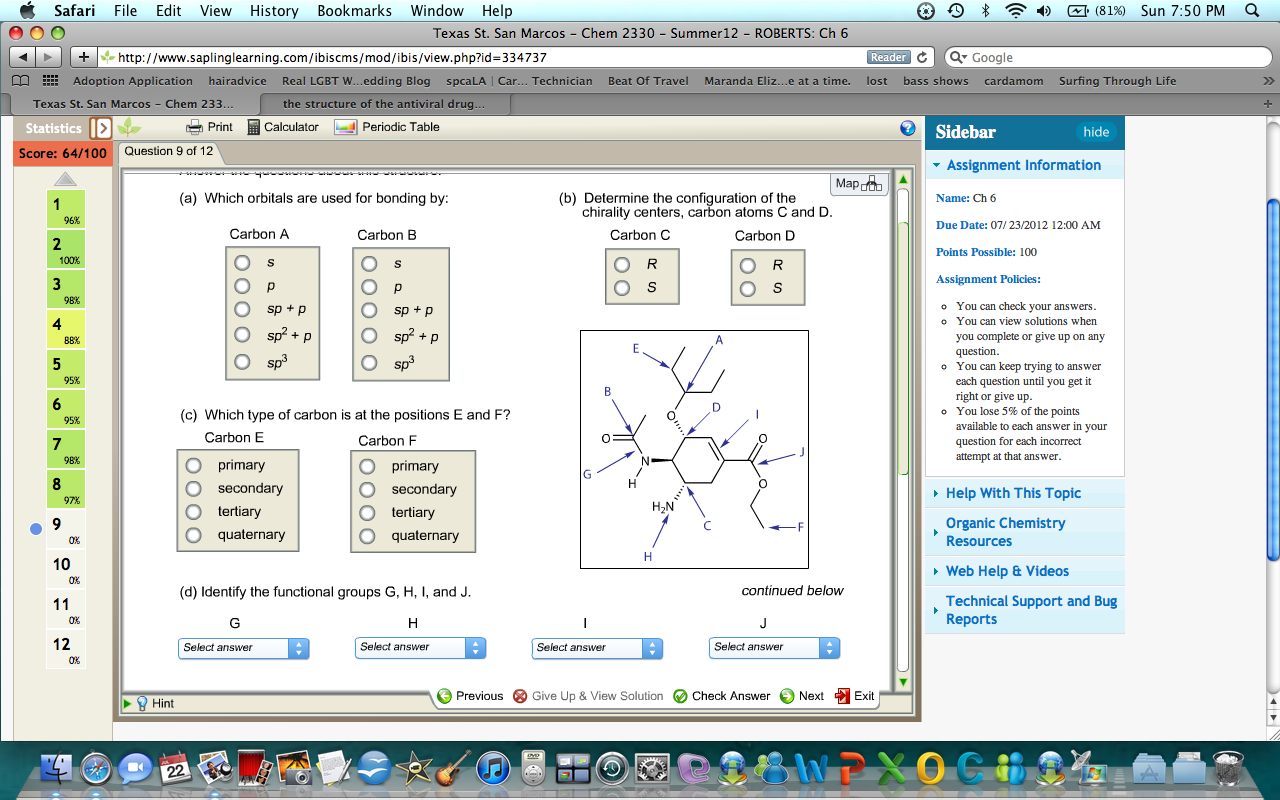Open the History menu
This screenshot has height=800, width=1280.
[x=274, y=11]
